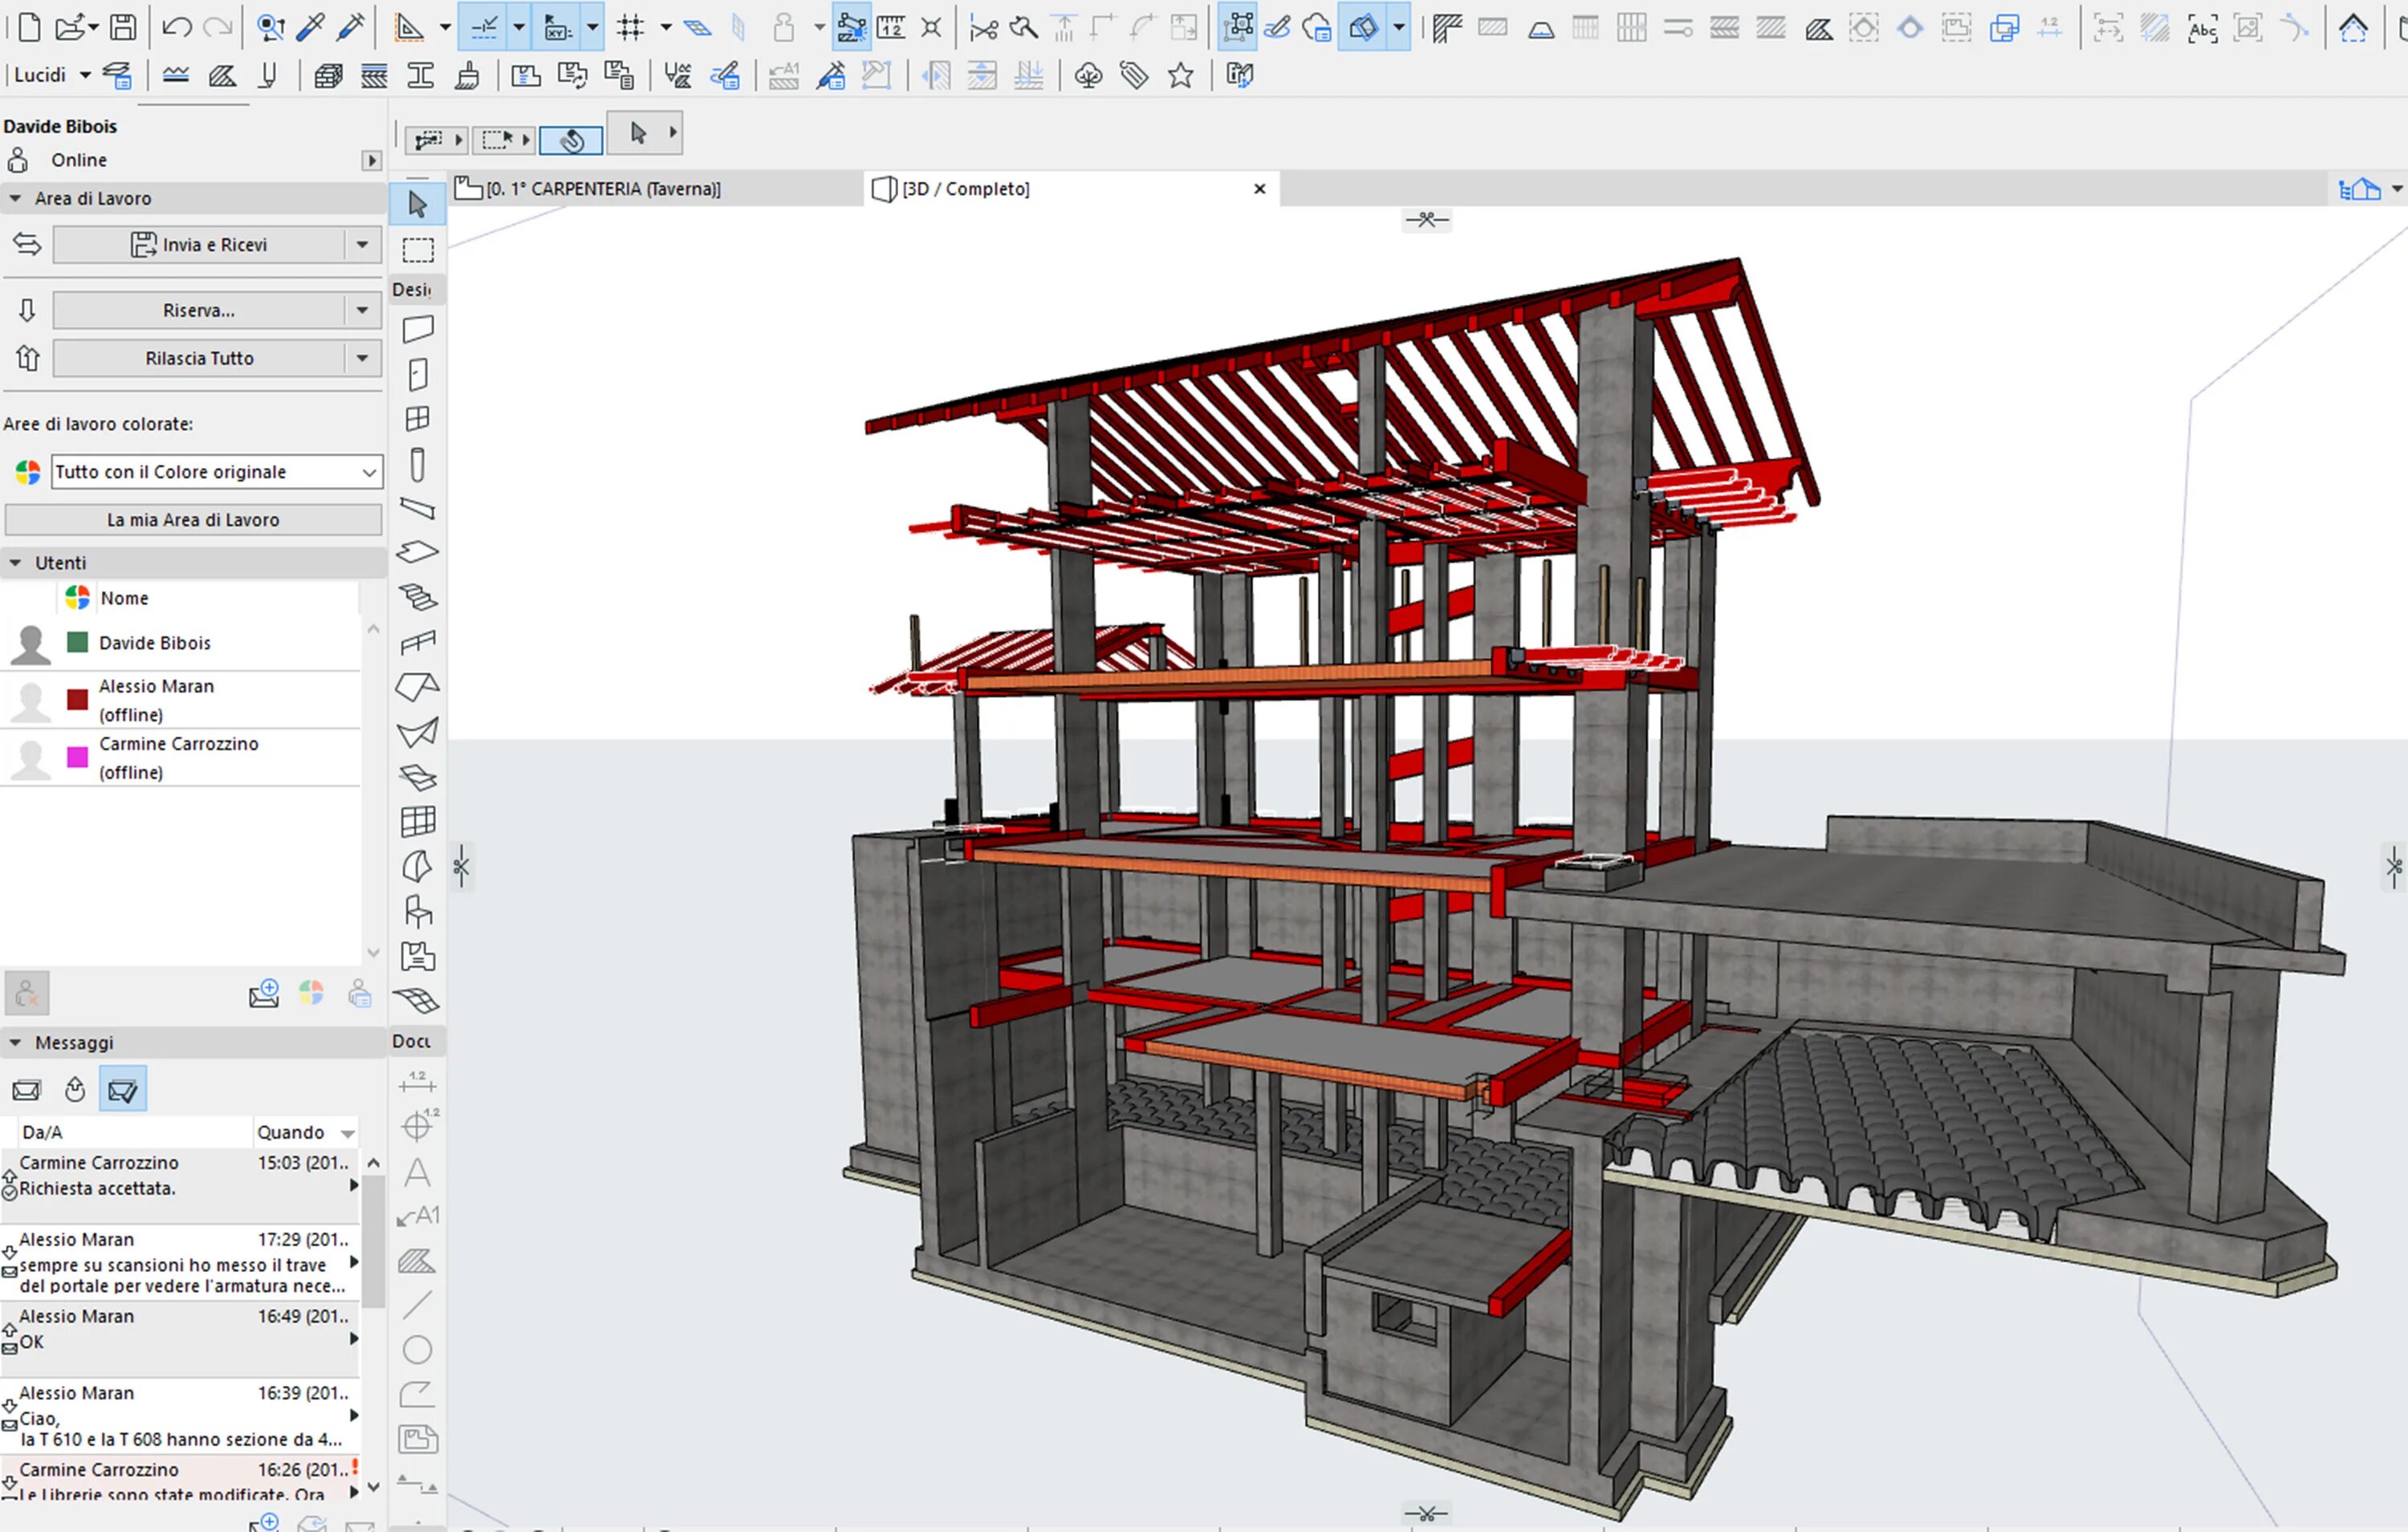
Task: Click Alessio Maran dark red color swatch
Action: (77, 699)
